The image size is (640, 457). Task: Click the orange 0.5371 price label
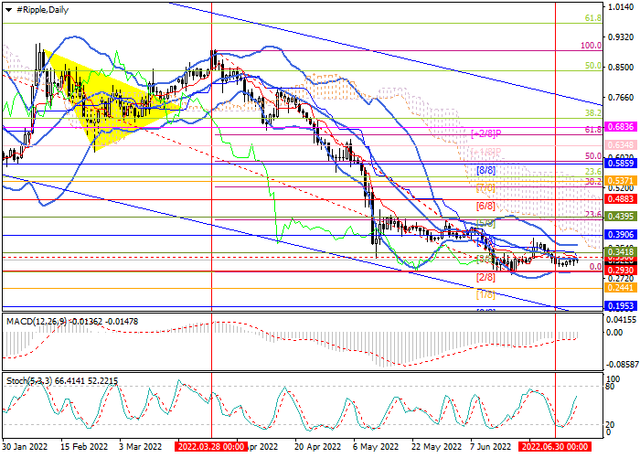(622, 181)
